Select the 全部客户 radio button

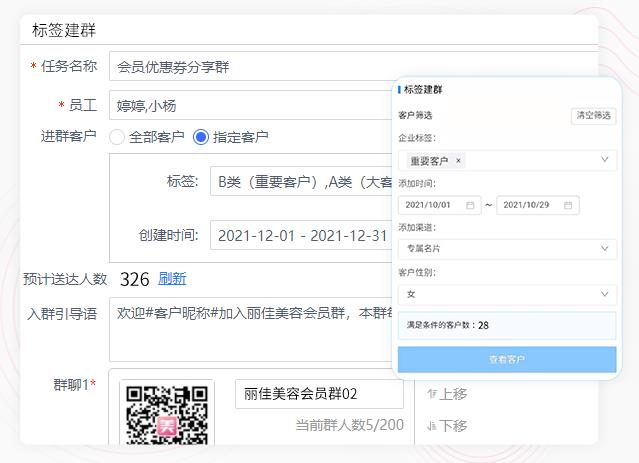pyautogui.click(x=117, y=137)
